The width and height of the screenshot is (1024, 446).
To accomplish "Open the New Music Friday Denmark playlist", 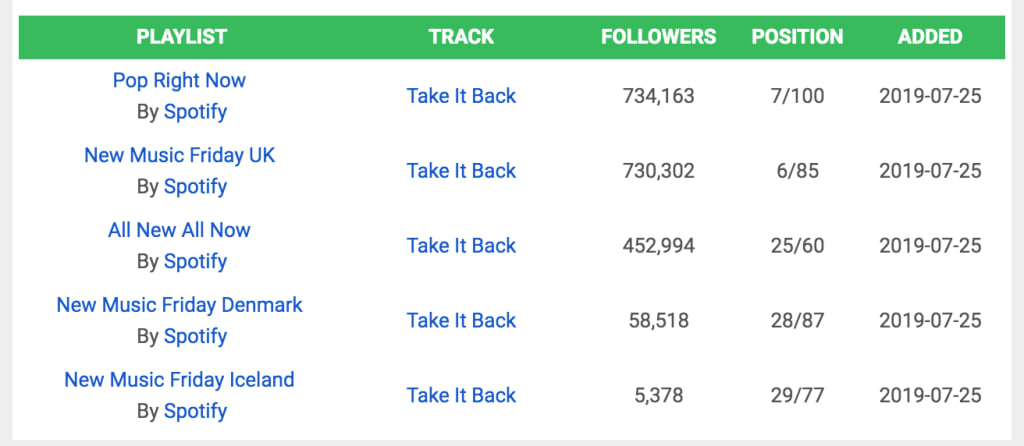I will point(179,305).
